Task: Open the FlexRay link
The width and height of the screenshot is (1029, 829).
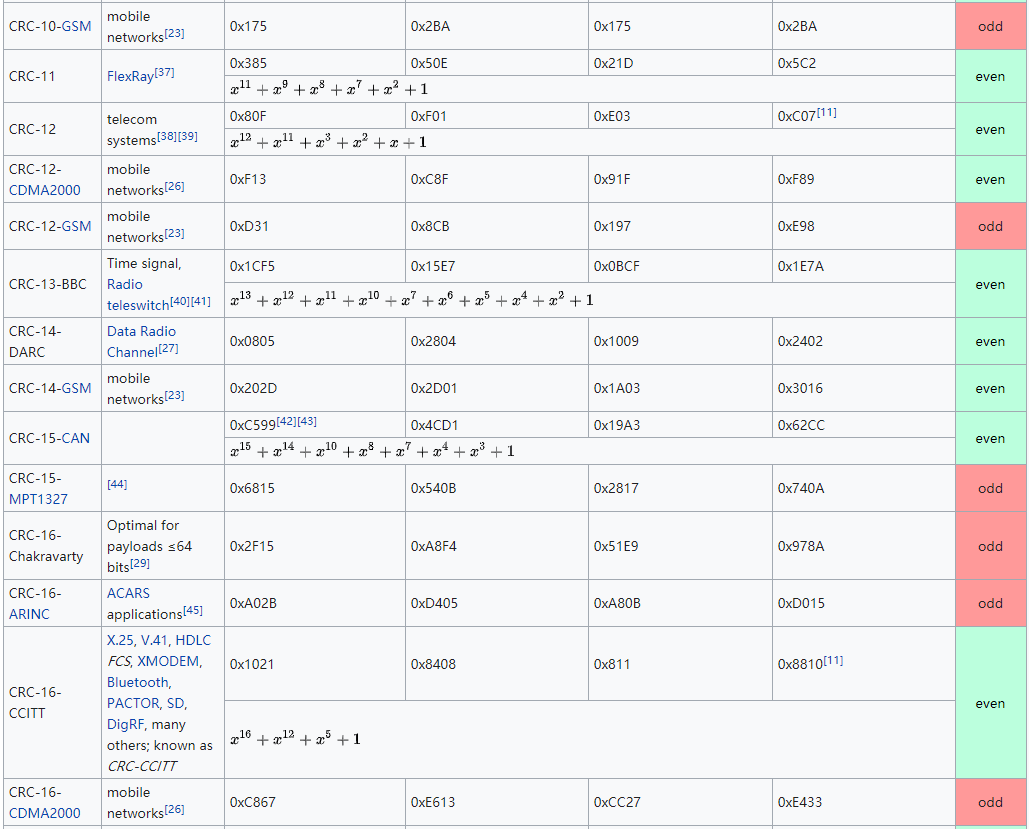Action: pos(130,76)
